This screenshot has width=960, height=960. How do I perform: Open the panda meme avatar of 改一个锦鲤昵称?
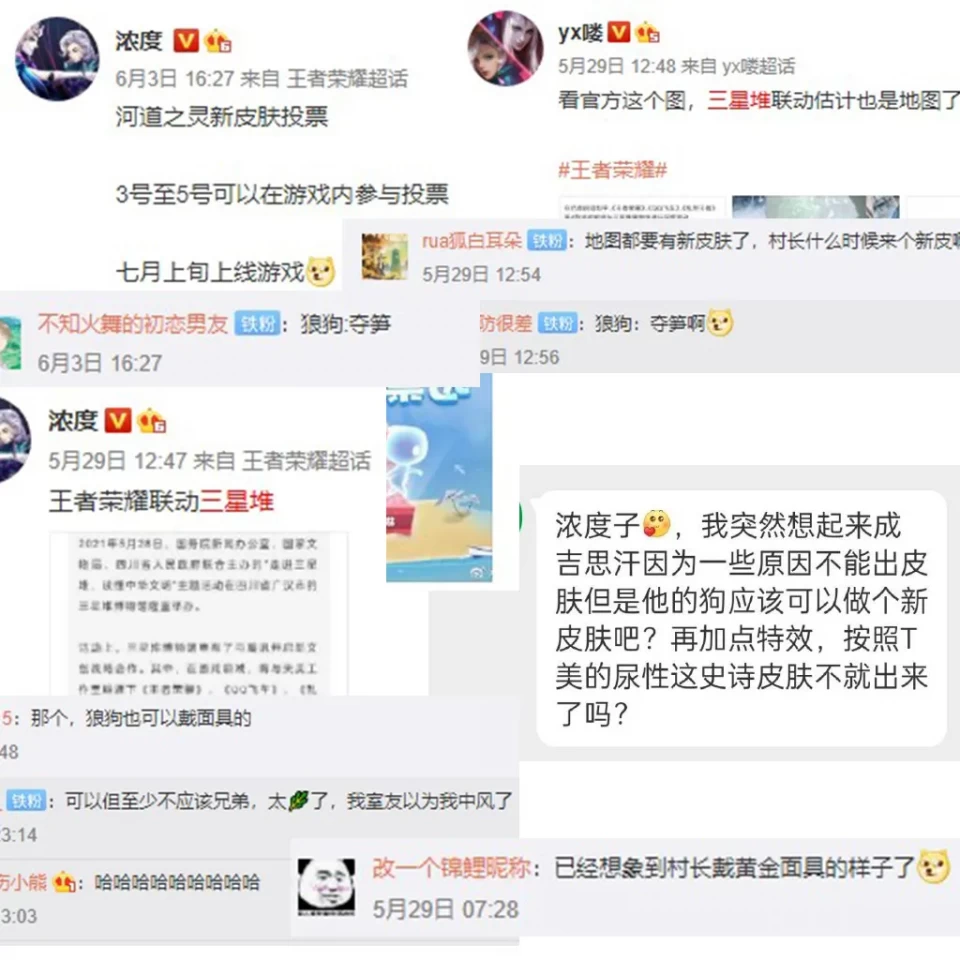(x=326, y=887)
